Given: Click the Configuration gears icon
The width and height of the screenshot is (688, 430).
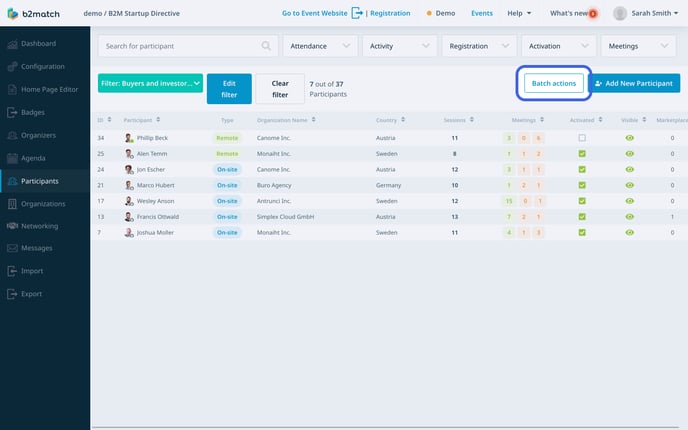Looking at the screenshot, I should tap(12, 67).
